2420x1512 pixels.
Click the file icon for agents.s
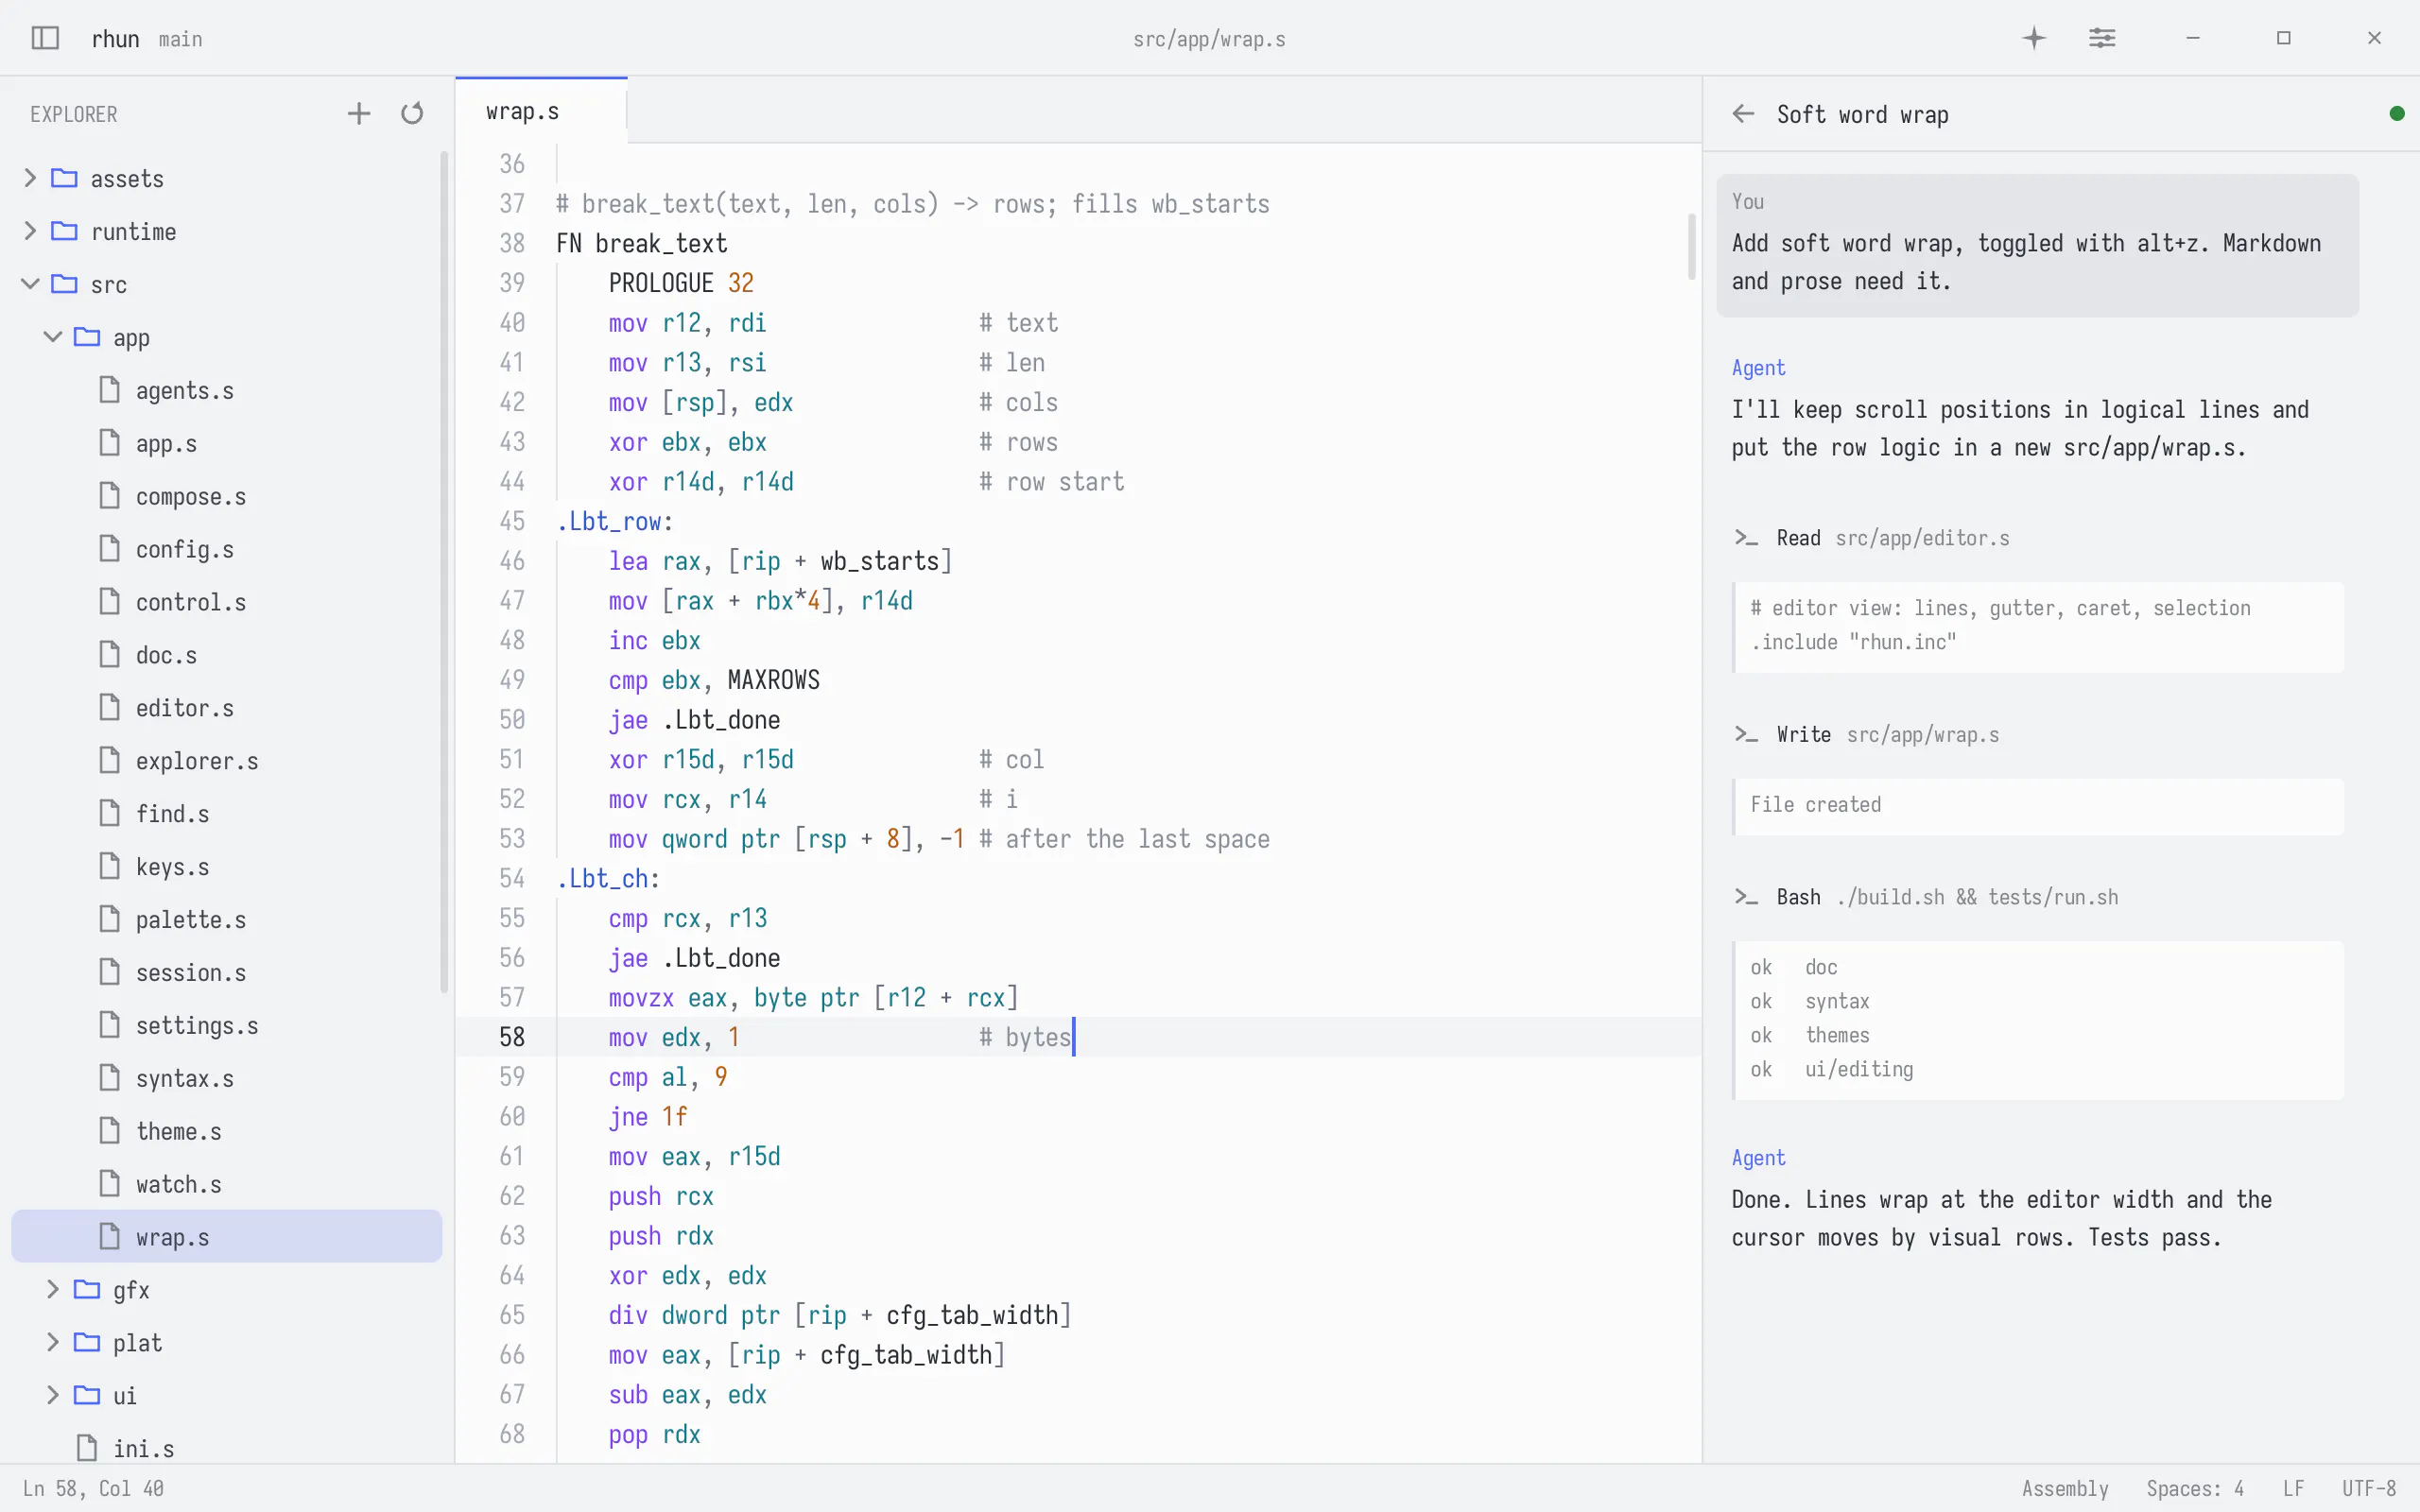tap(110, 390)
